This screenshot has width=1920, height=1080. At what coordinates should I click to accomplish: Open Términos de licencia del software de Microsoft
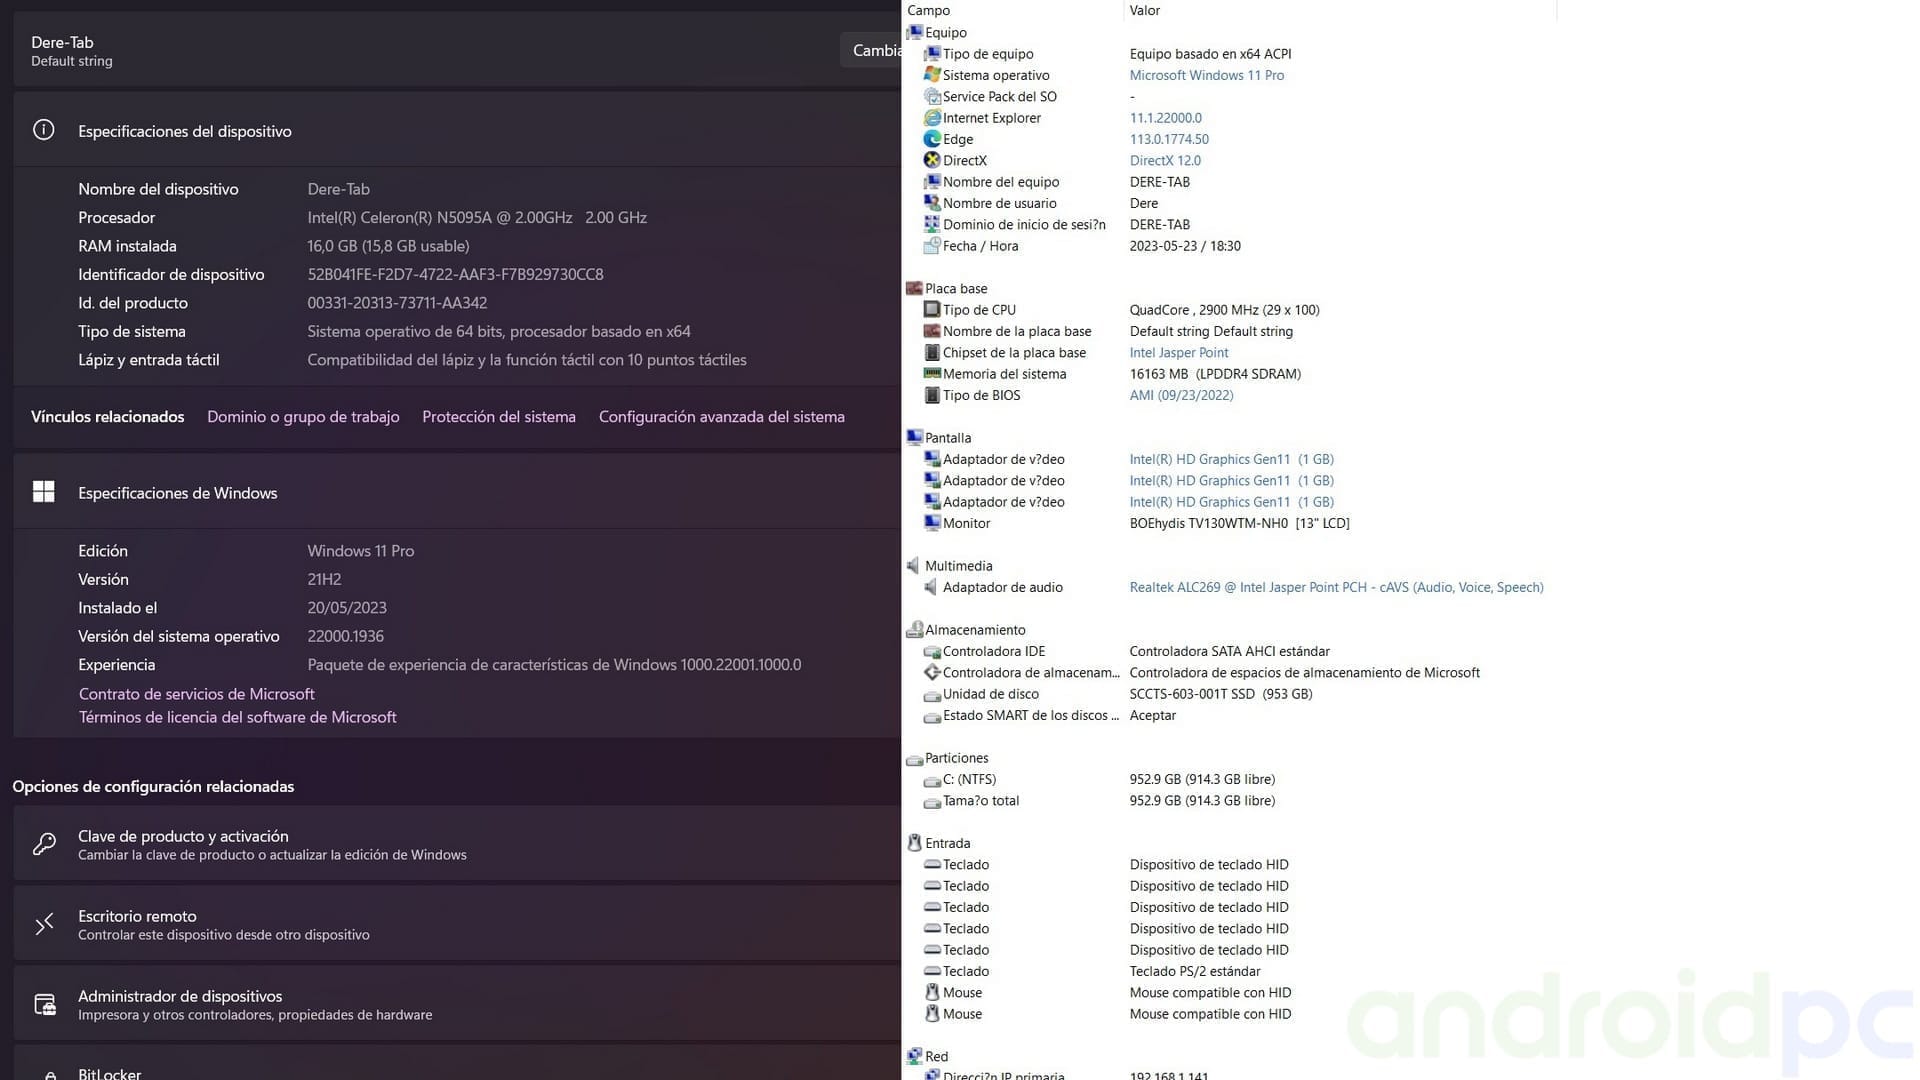coord(238,717)
